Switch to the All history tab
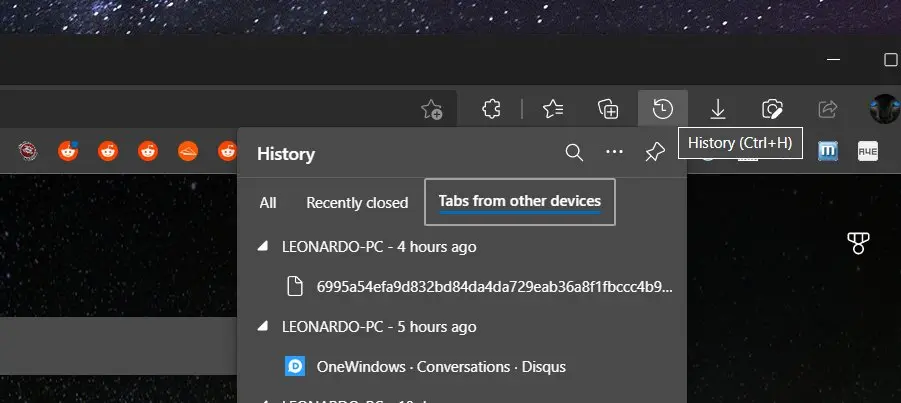Image resolution: width=901 pixels, height=403 pixels. pyautogui.click(x=268, y=202)
